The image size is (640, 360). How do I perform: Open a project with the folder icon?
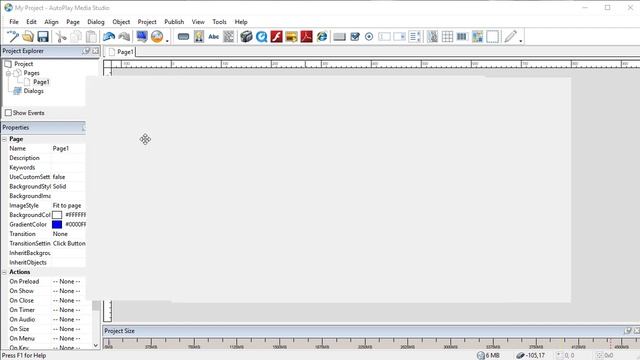click(28, 37)
